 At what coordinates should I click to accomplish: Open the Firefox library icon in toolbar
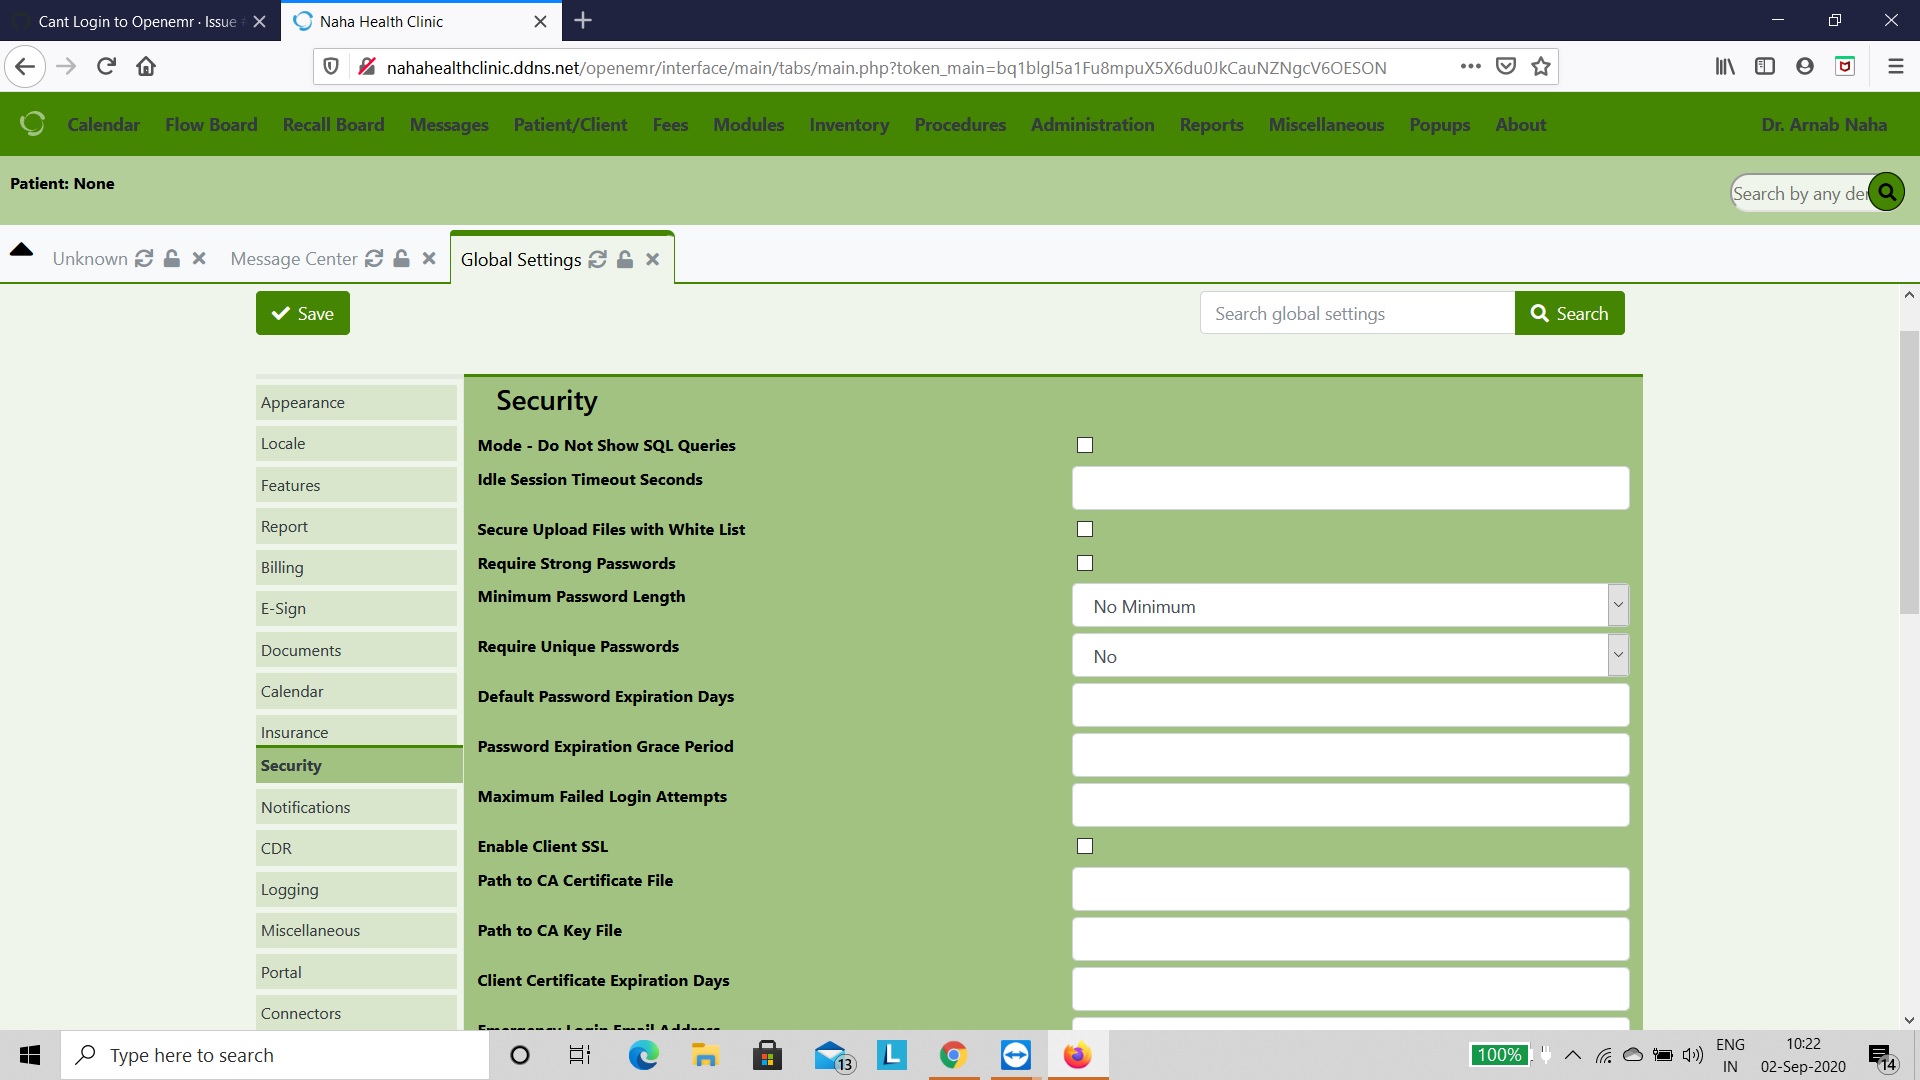point(1724,66)
